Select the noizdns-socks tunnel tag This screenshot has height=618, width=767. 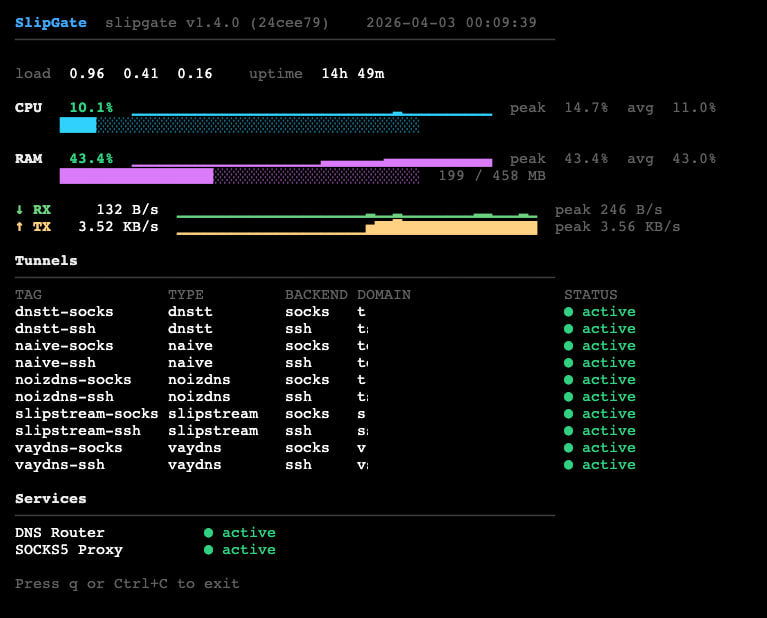click(x=73, y=380)
